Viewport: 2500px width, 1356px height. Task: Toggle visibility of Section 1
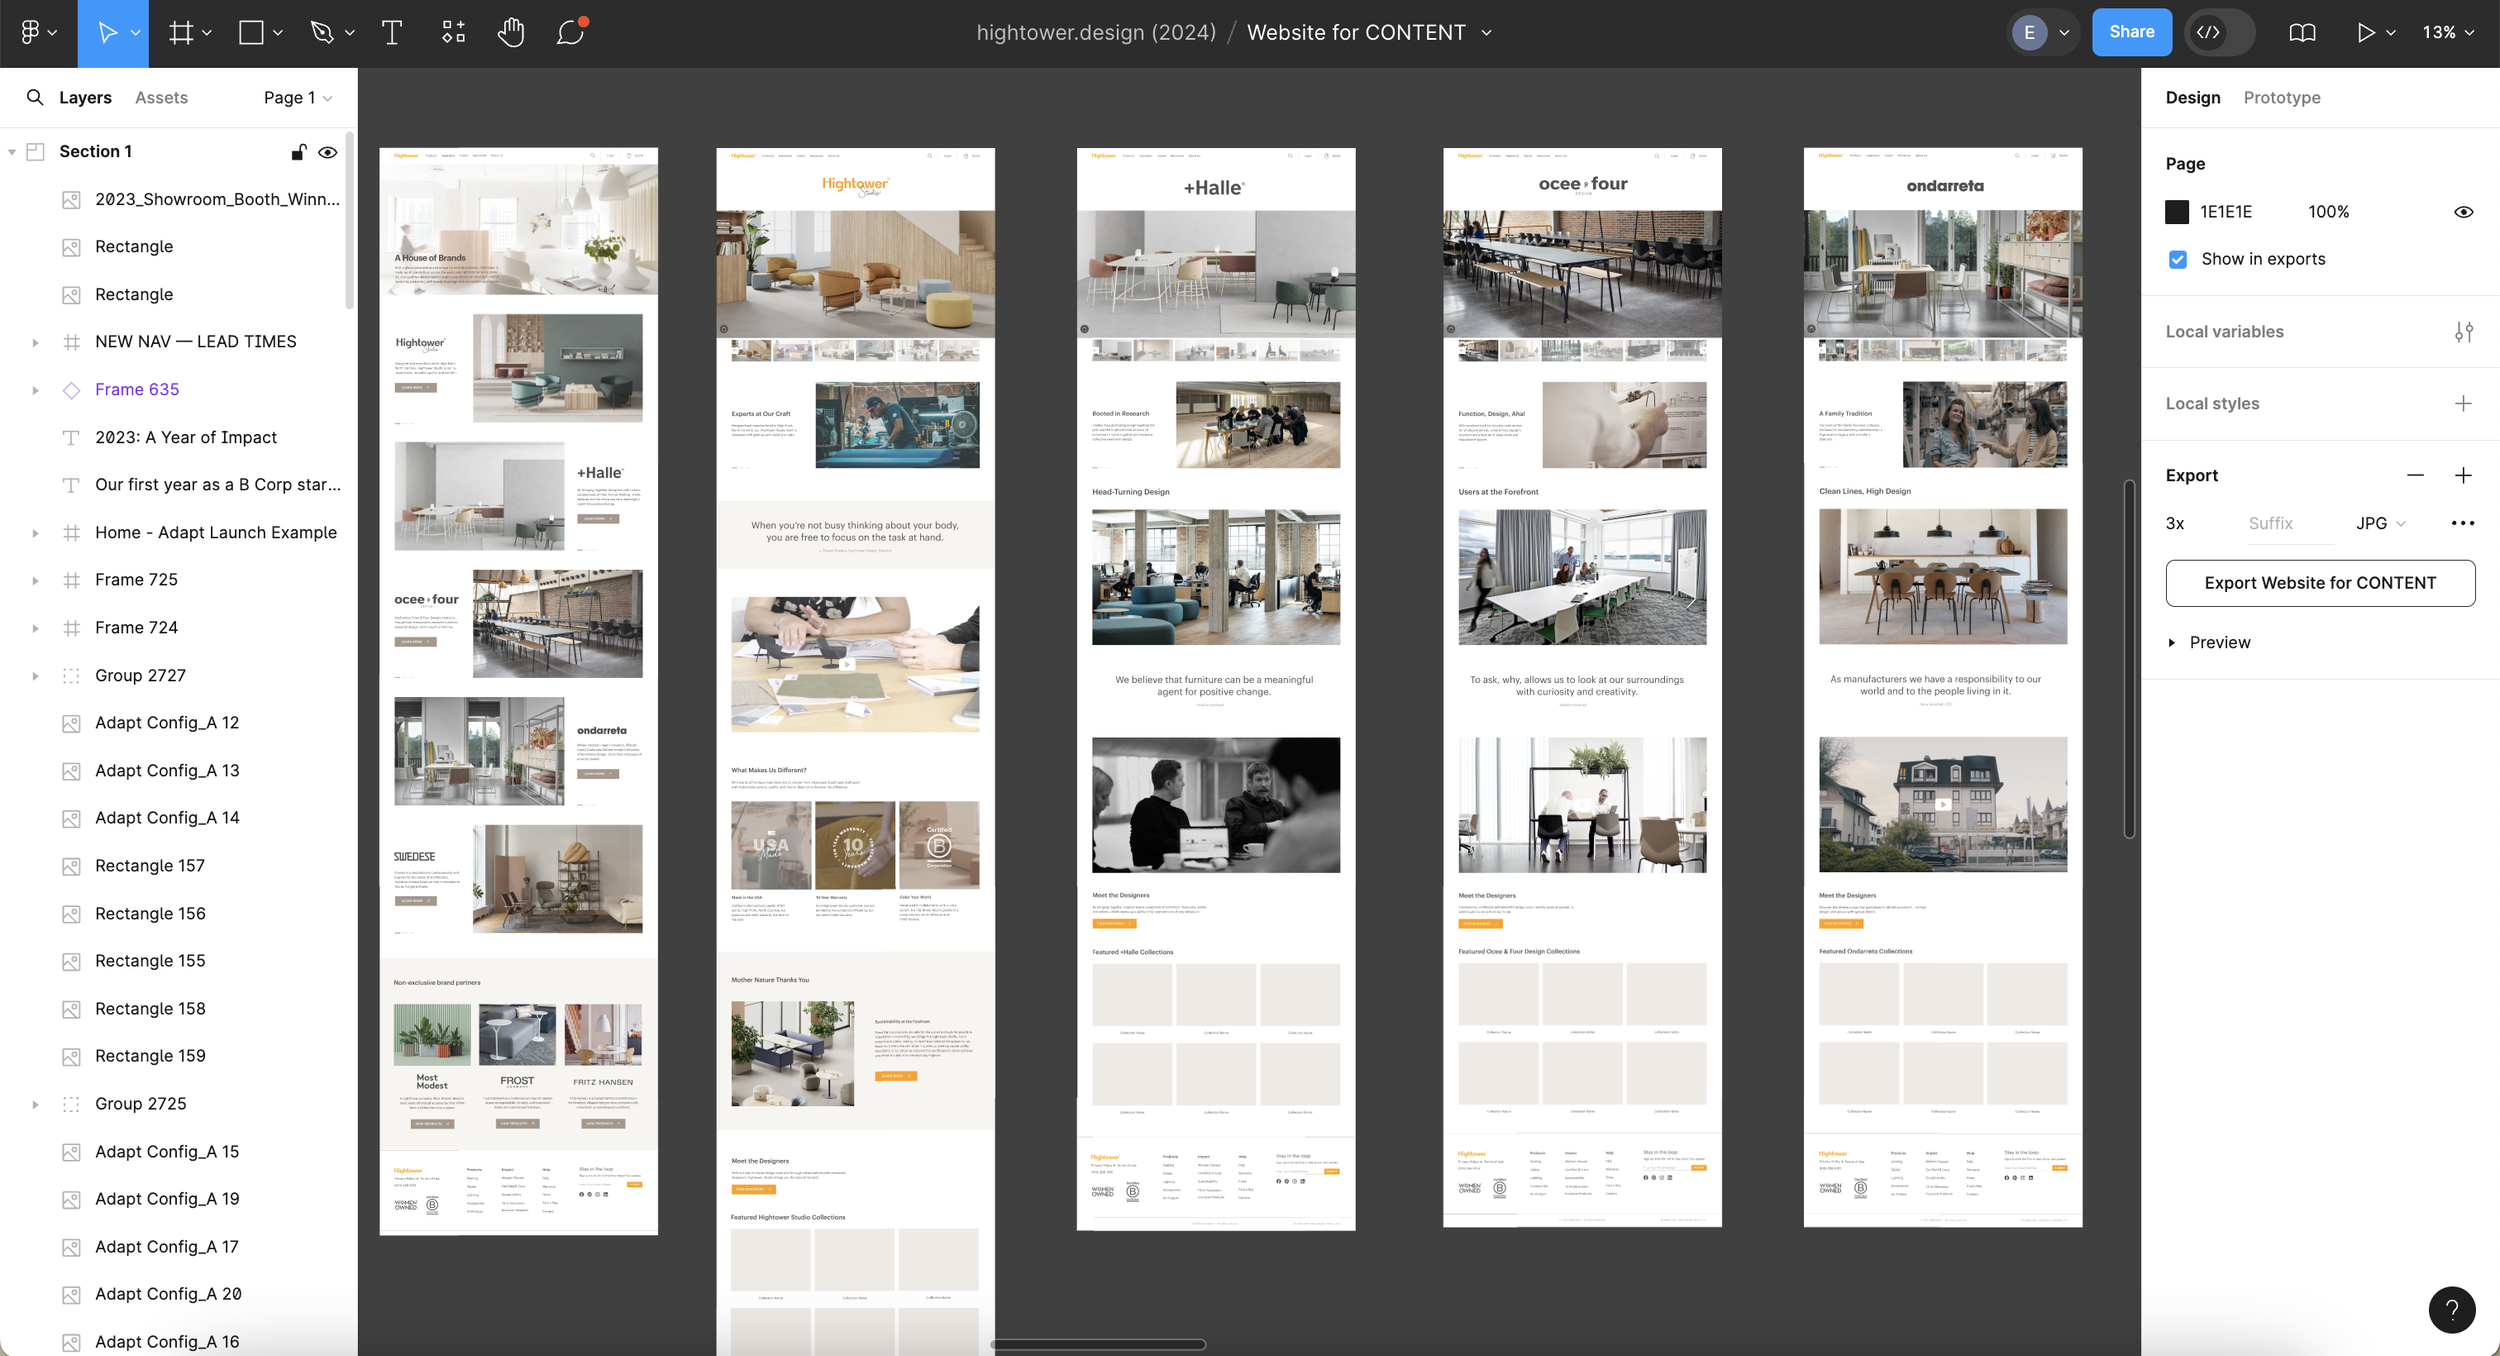point(328,151)
